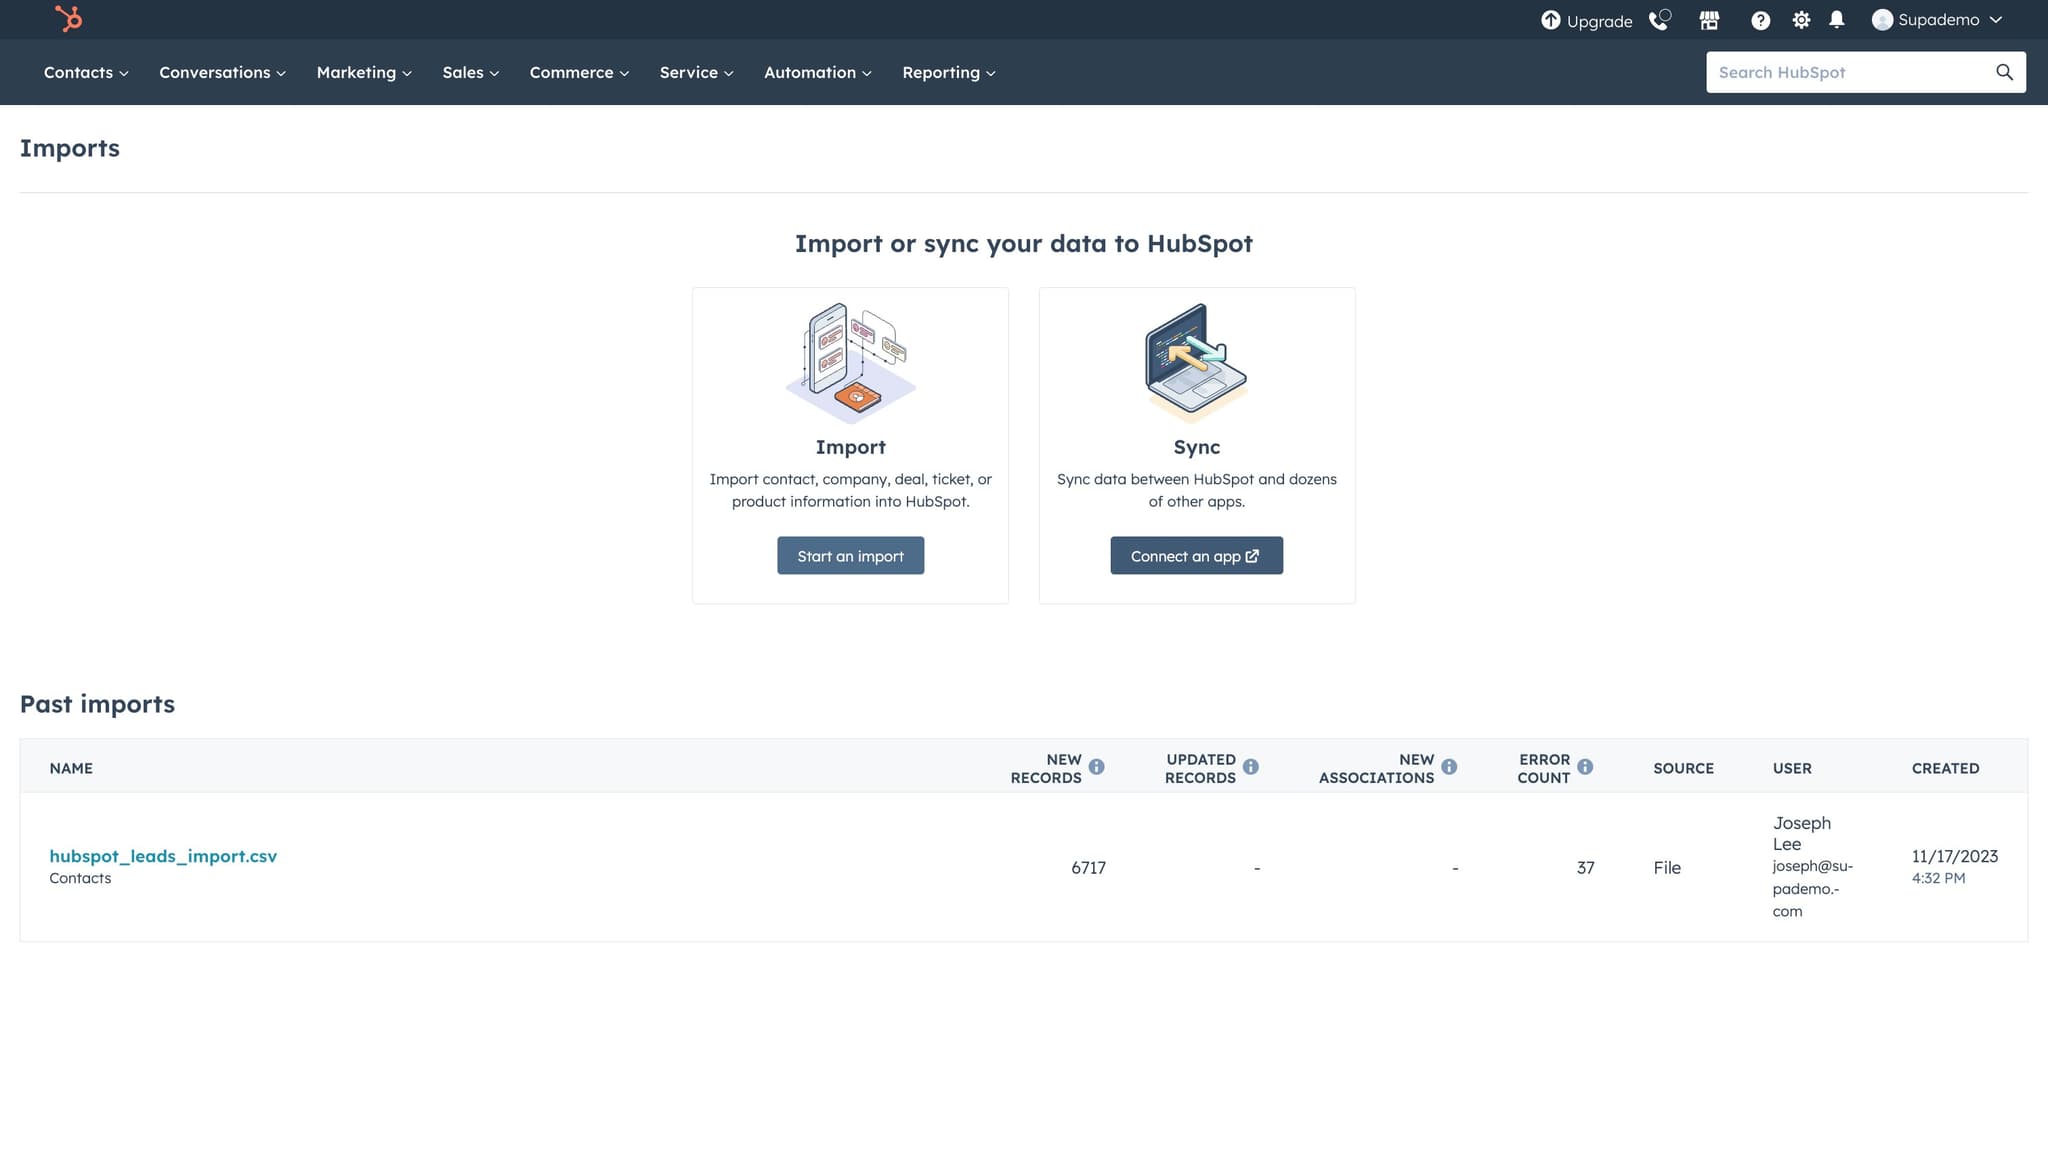The image size is (2048, 1161).
Task: Click the search magnifier icon
Action: click(x=2004, y=72)
